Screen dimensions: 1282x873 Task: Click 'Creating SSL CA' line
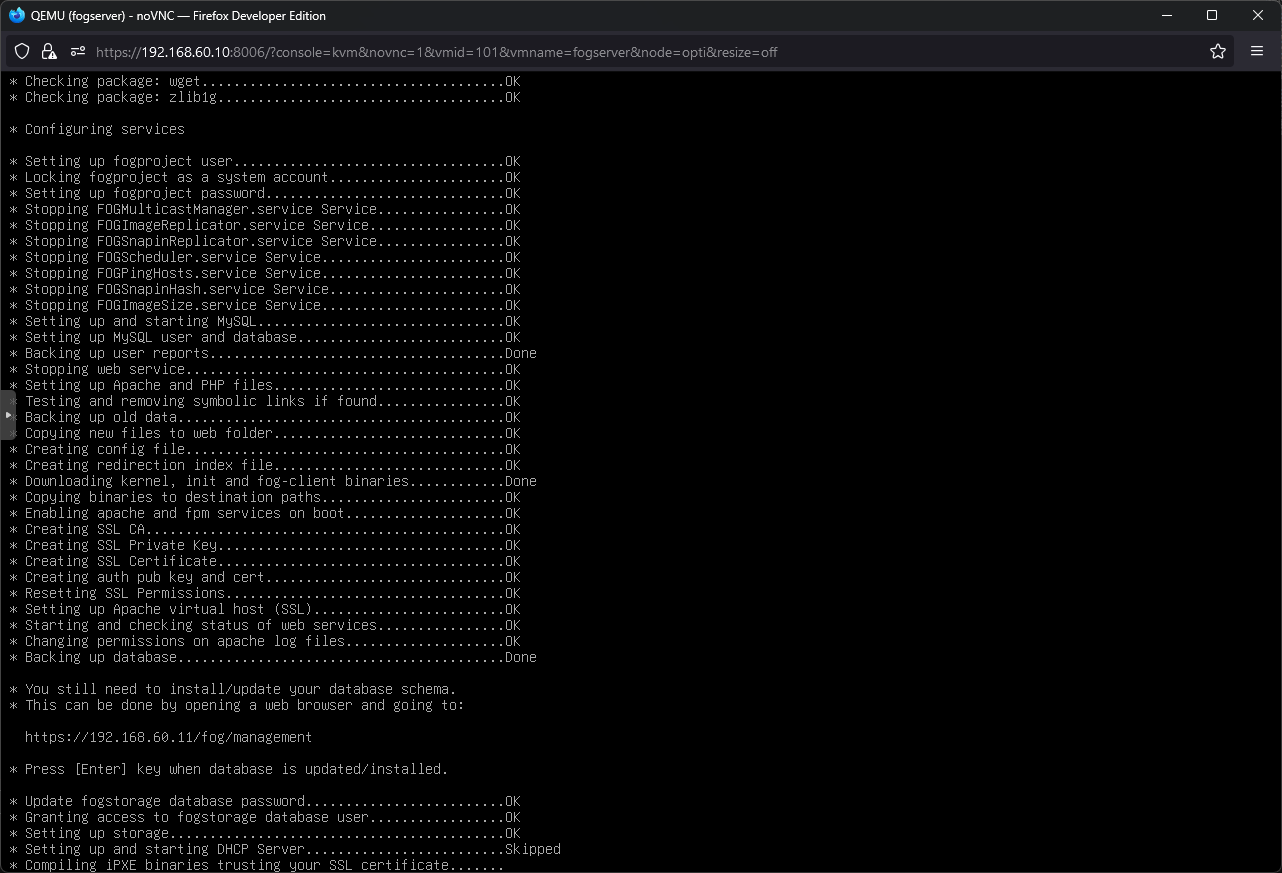point(265,529)
